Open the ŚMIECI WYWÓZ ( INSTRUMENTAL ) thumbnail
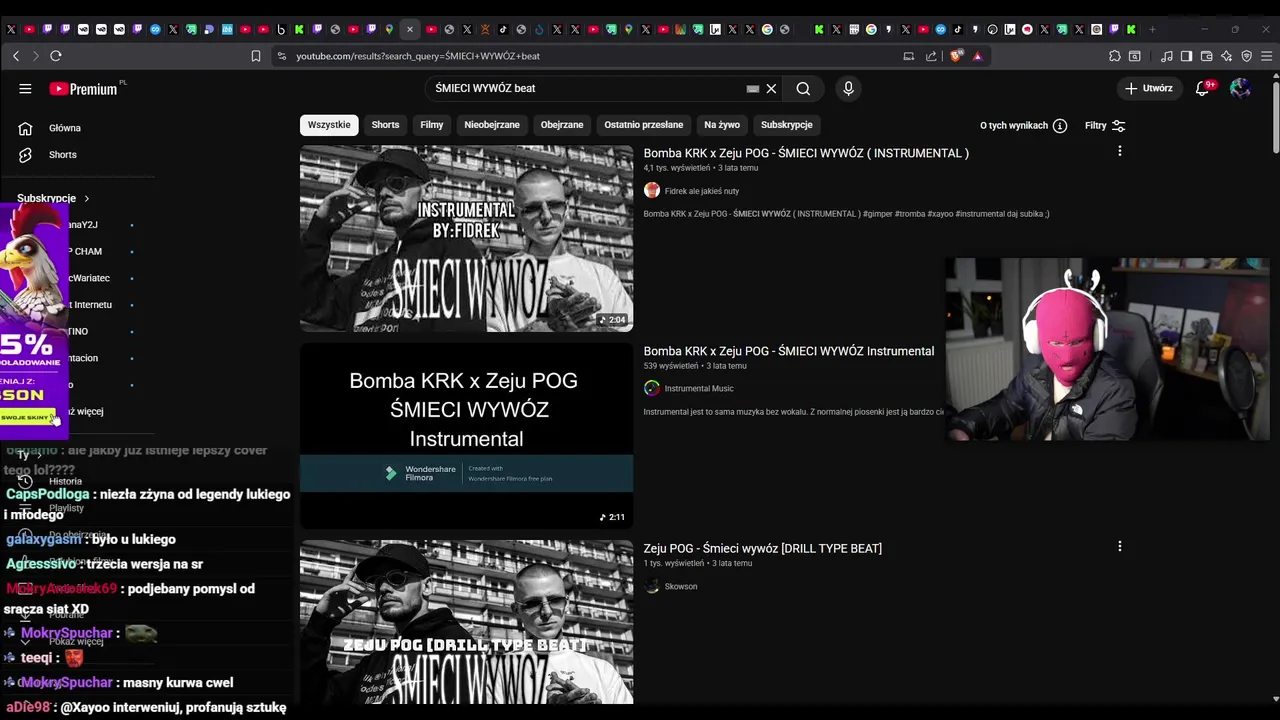The width and height of the screenshot is (1280, 720). click(466, 239)
